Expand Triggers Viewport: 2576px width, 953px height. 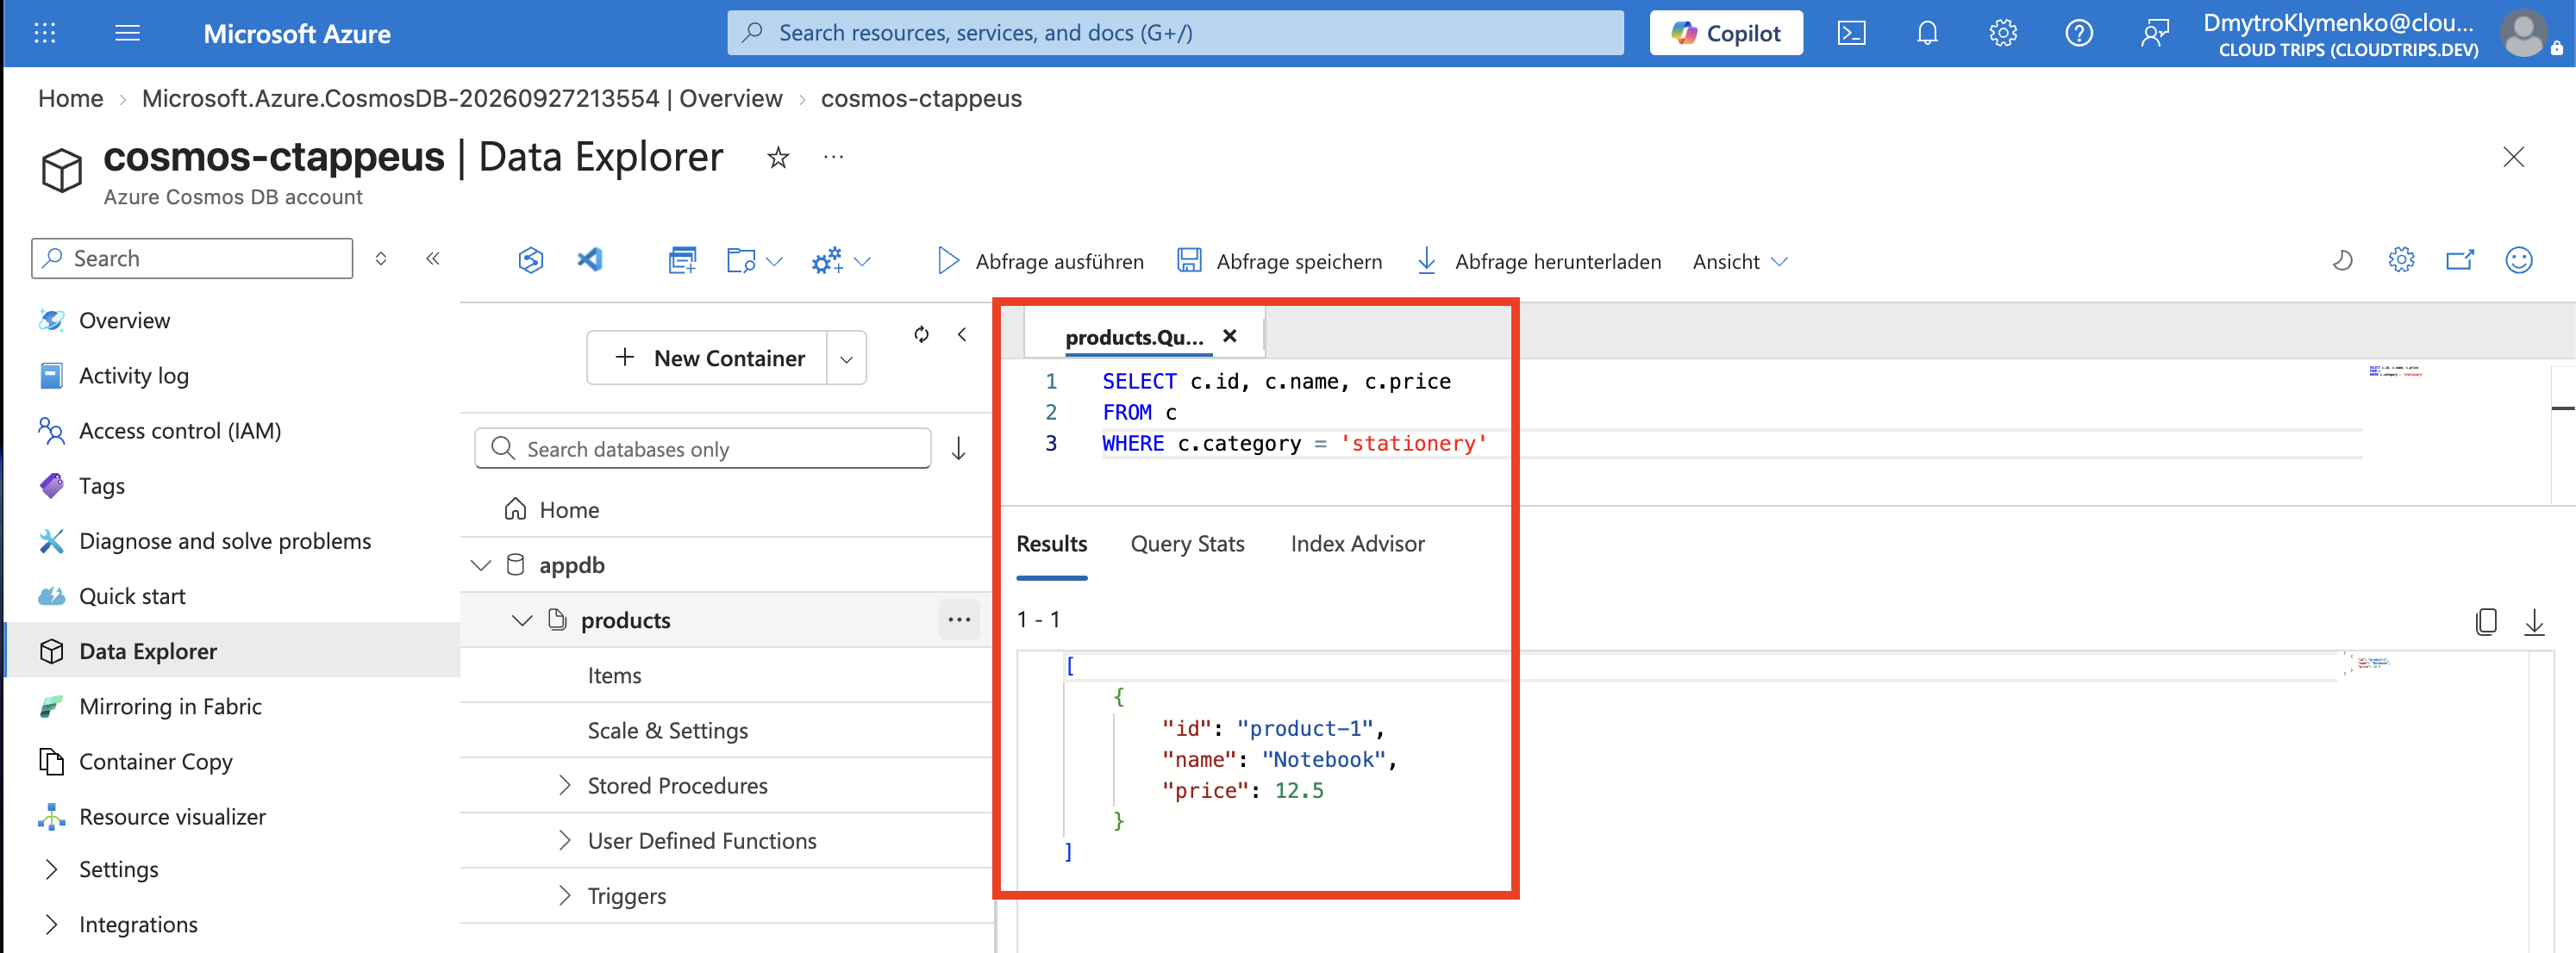click(565, 895)
